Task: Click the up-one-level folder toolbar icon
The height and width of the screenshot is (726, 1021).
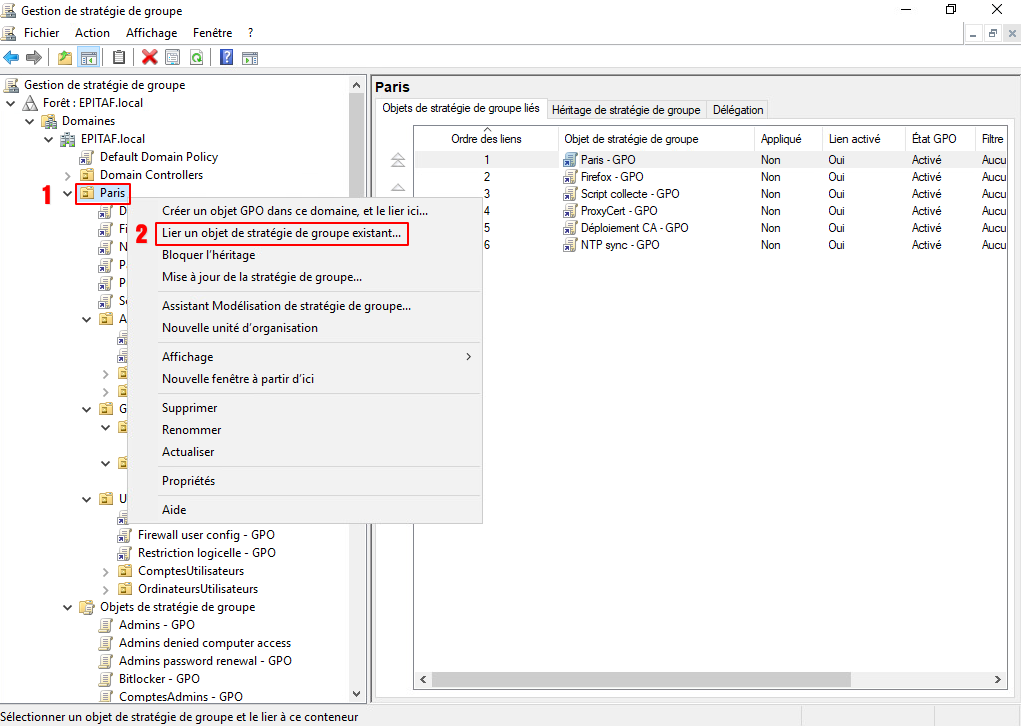Action: [65, 57]
